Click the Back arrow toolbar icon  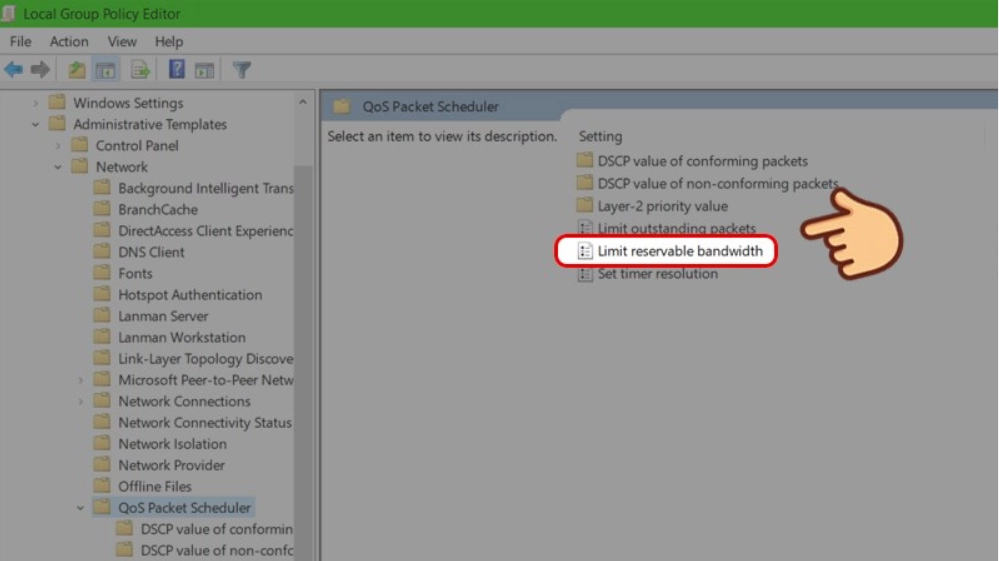[13, 69]
